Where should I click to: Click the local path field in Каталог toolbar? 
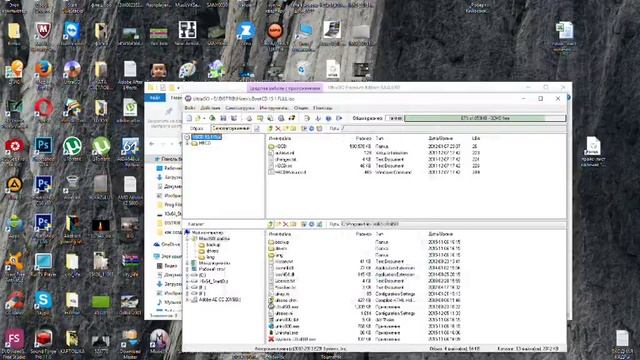pos(453,224)
